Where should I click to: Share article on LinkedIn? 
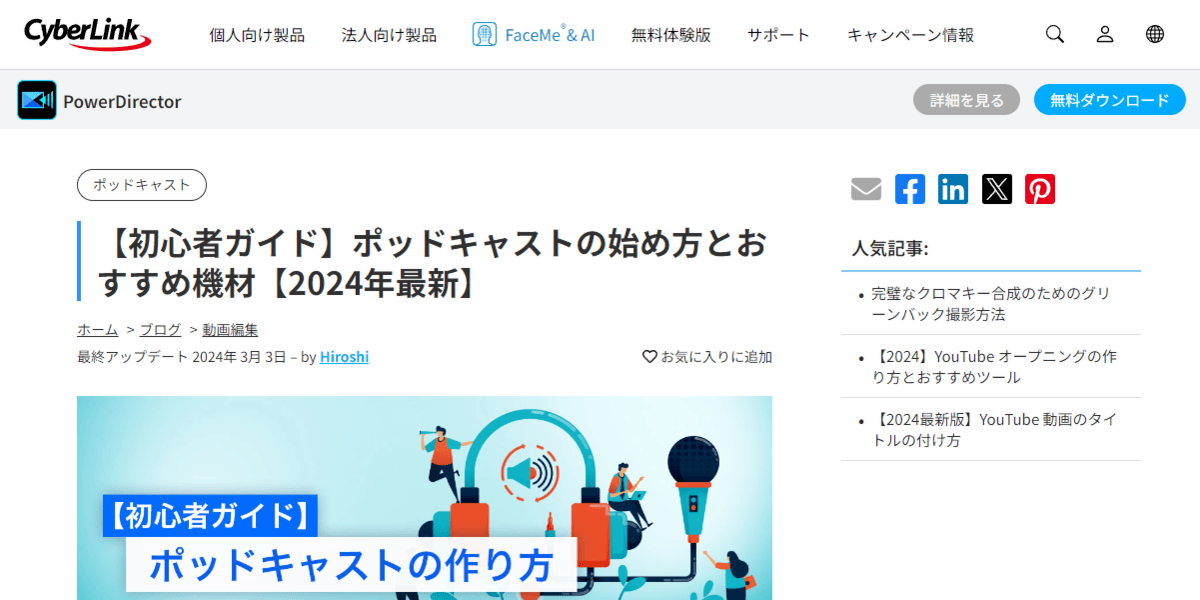[x=953, y=189]
